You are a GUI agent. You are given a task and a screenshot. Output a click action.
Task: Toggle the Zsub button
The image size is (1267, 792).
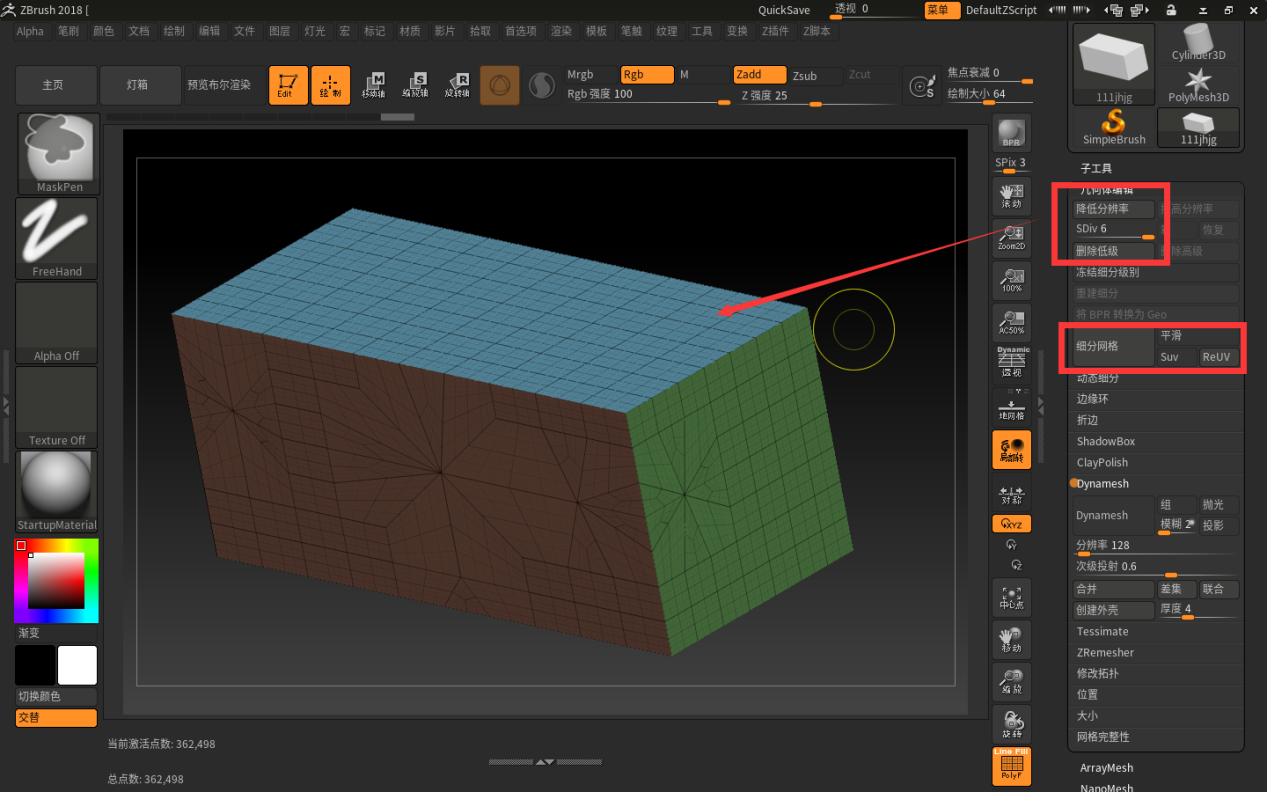tap(817, 76)
